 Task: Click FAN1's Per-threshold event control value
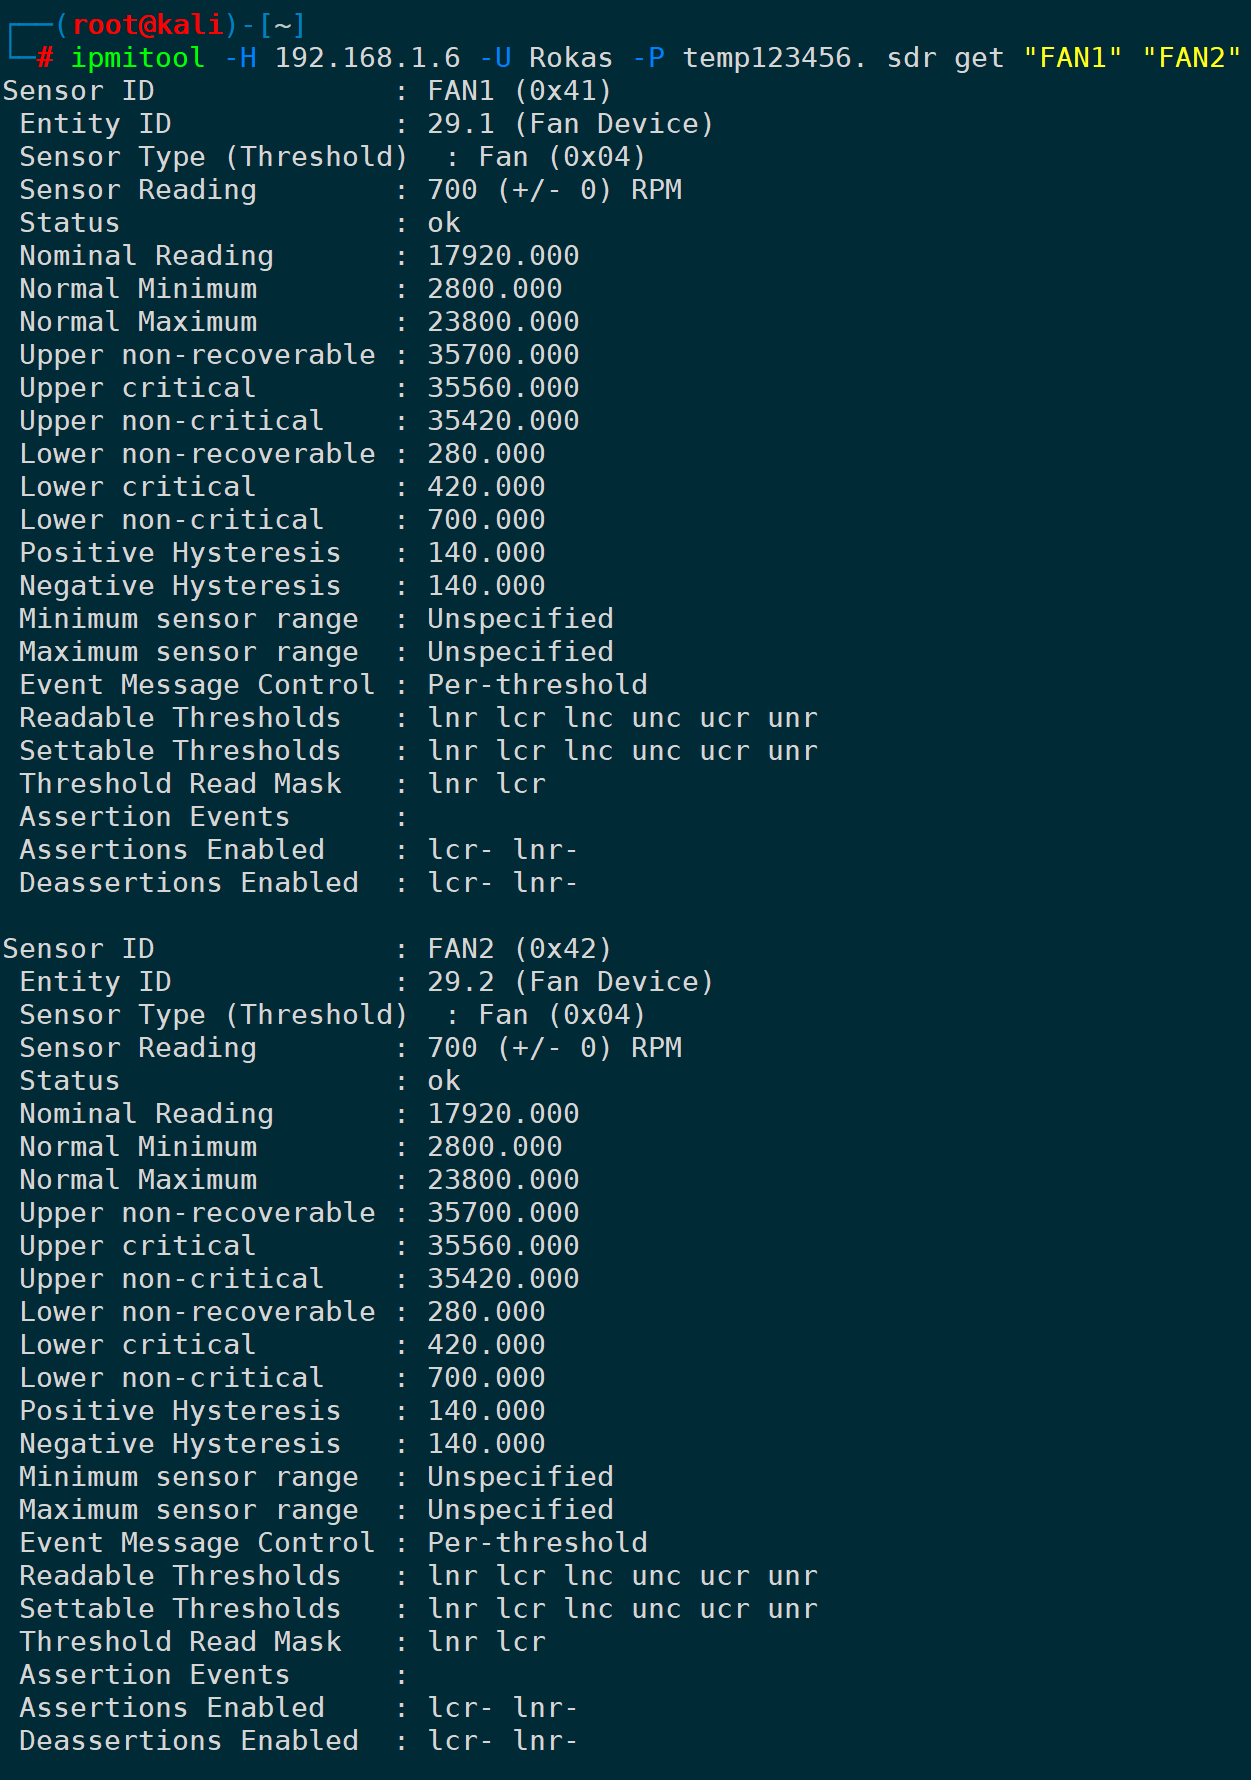pos(537,685)
